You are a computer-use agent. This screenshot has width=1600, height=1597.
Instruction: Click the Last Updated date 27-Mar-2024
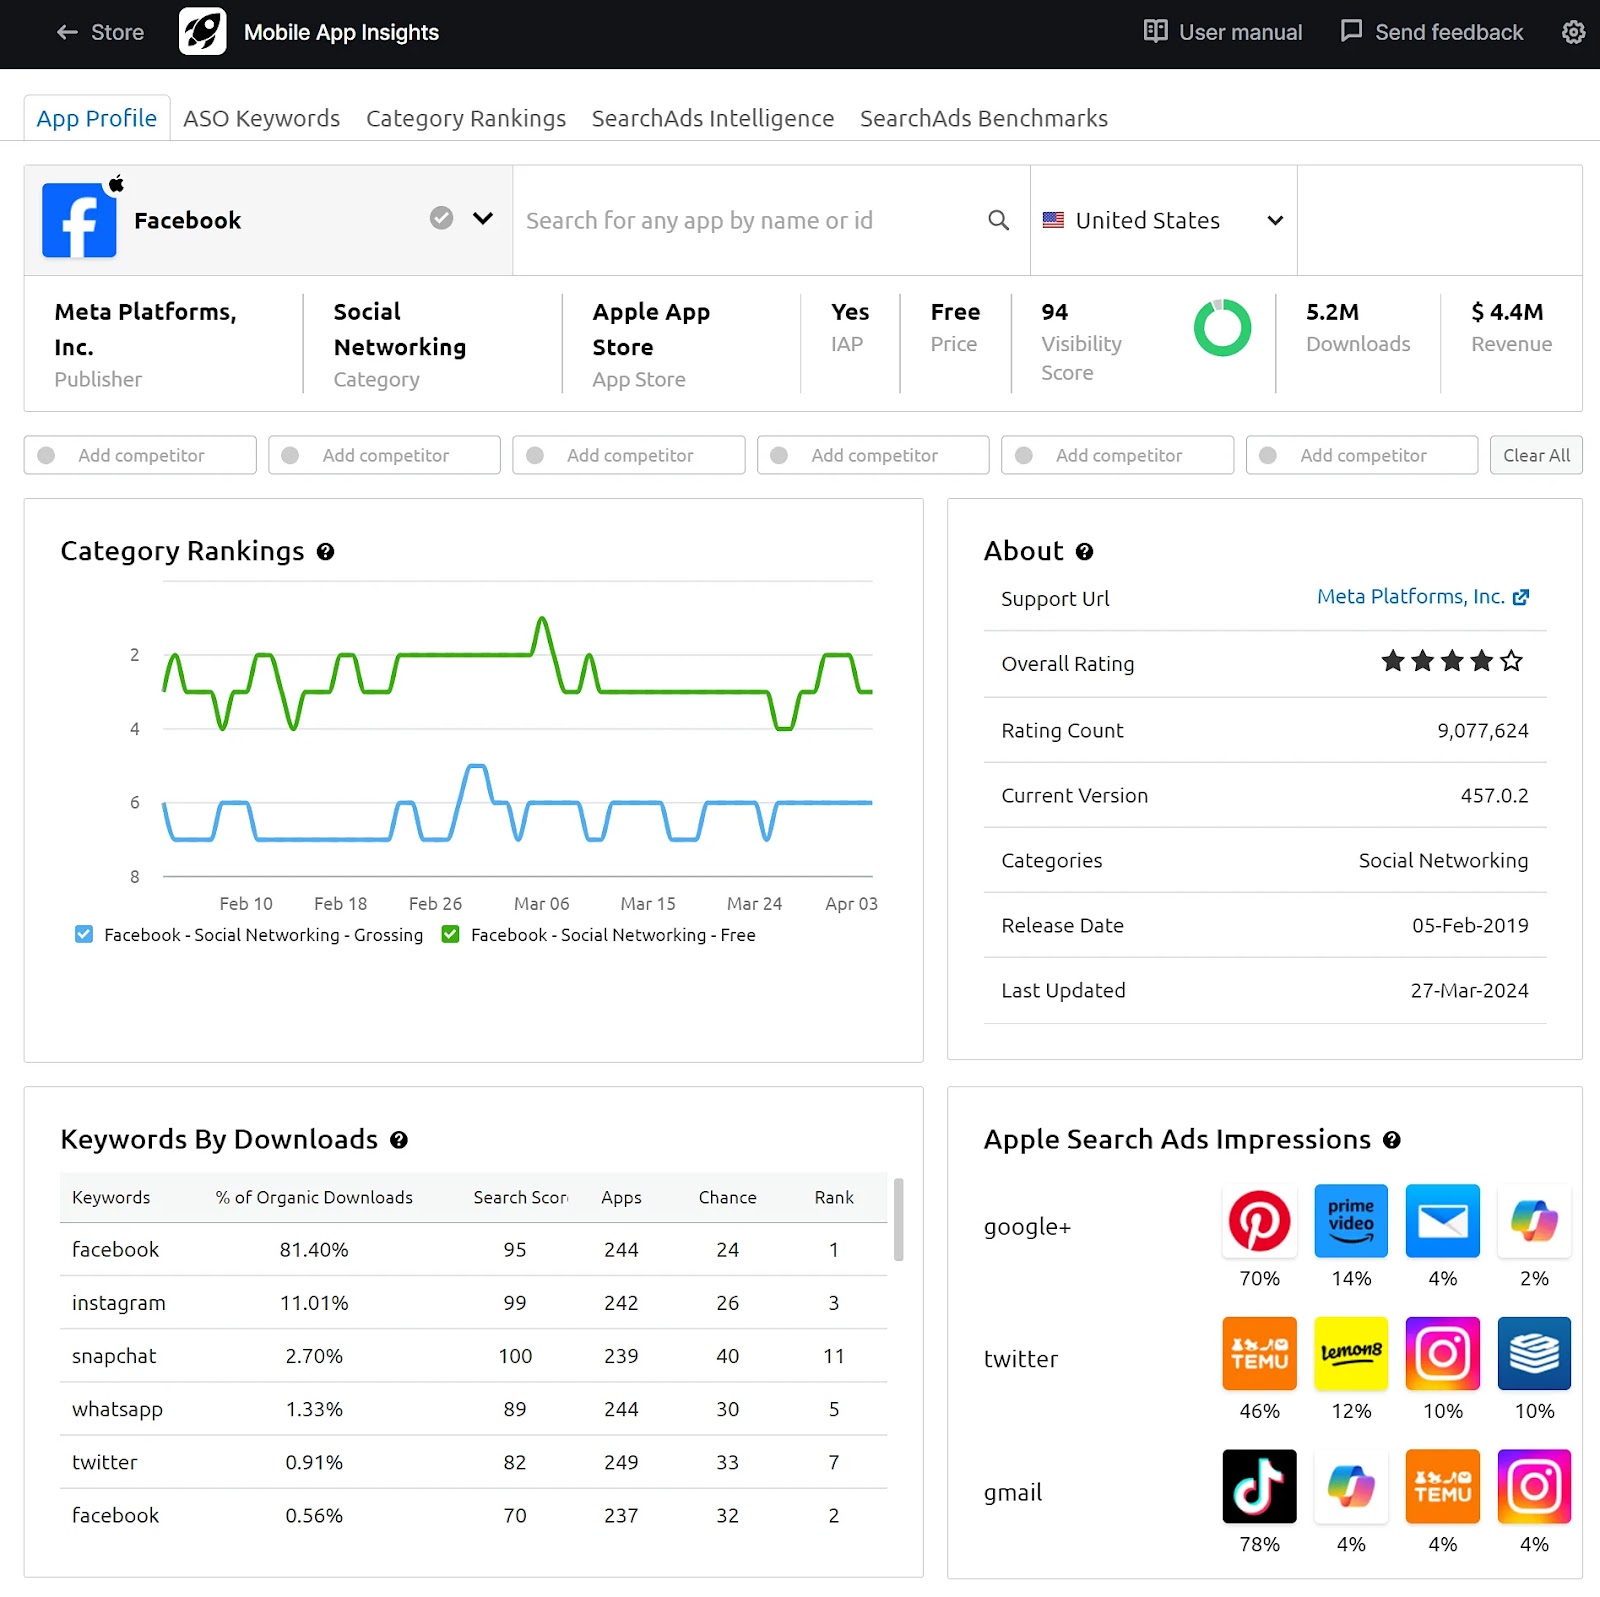tap(1469, 991)
